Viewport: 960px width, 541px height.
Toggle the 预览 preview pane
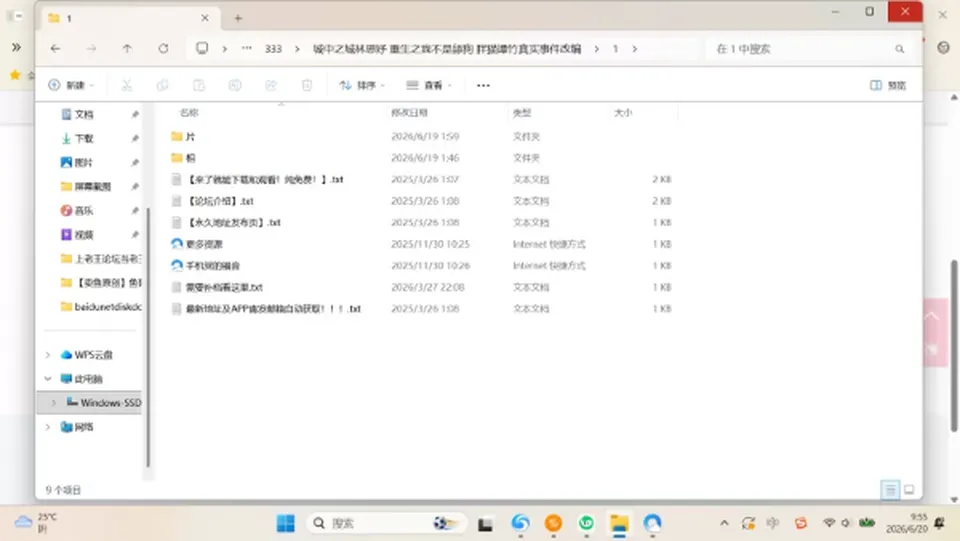click(x=888, y=85)
